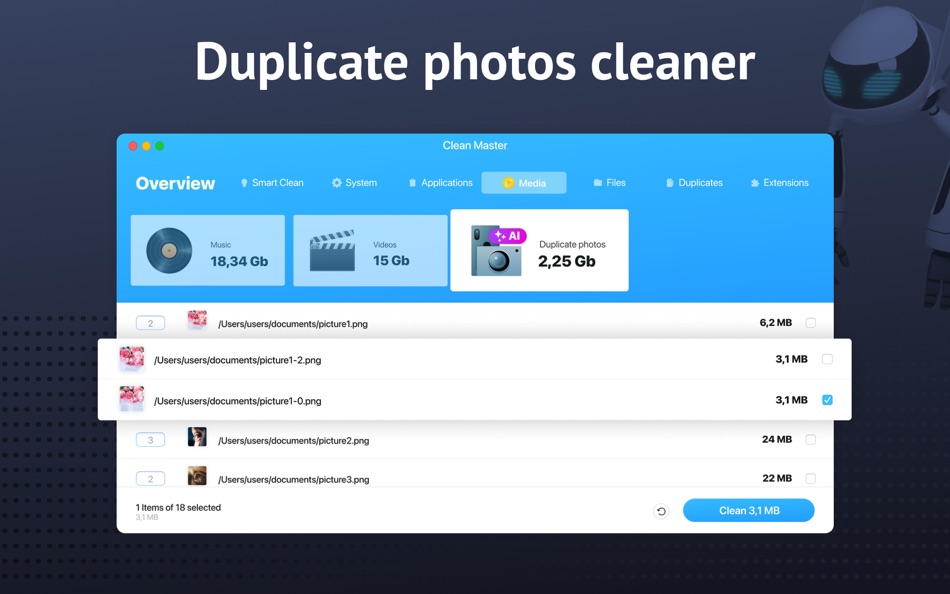Click the circular refresh icon

(661, 511)
